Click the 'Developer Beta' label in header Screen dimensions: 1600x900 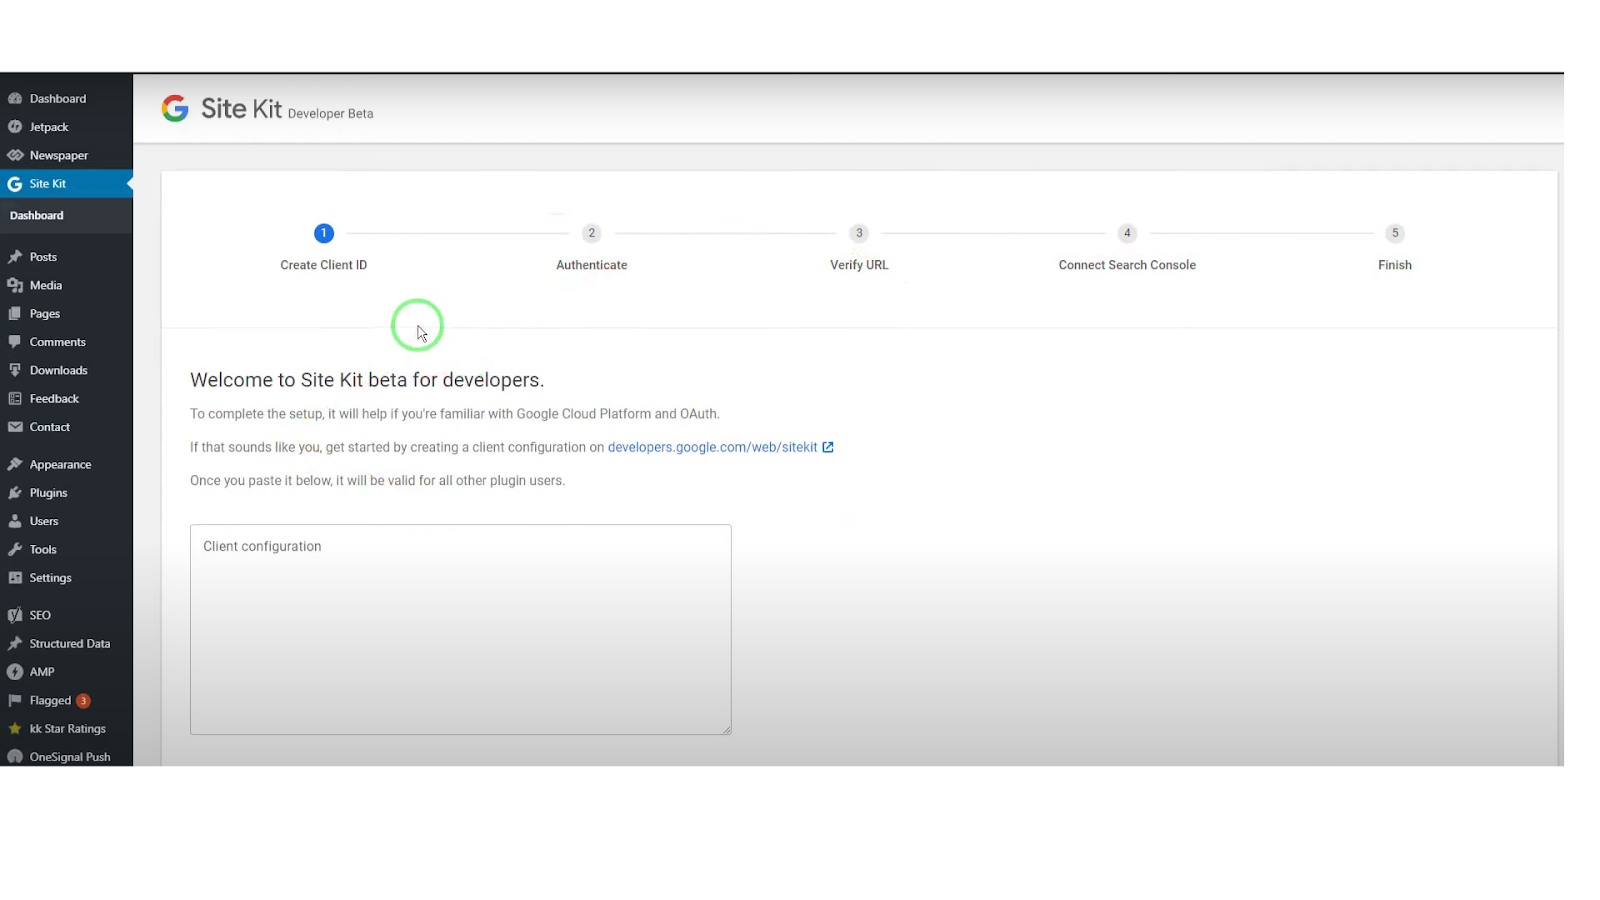tap(331, 114)
